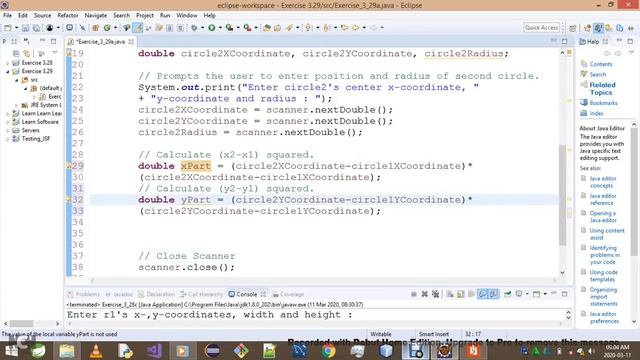Screen dimensions: 640x360
Task: Switch to the Problems tab
Action: [x=84, y=294]
